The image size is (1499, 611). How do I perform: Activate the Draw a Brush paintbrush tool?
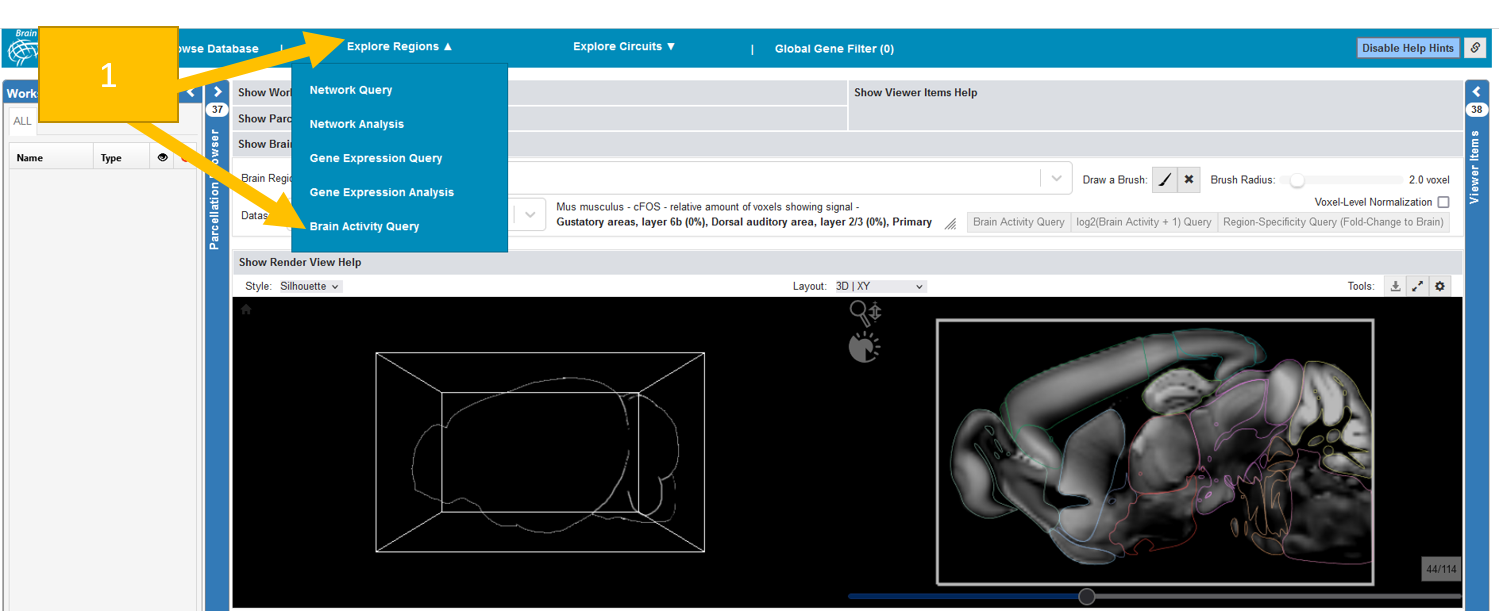1164,180
